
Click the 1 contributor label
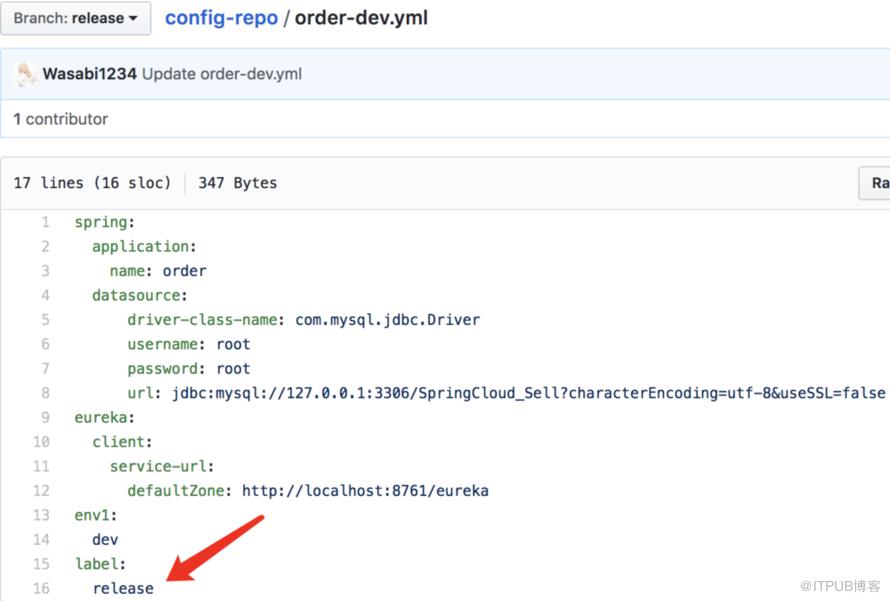[61, 119]
